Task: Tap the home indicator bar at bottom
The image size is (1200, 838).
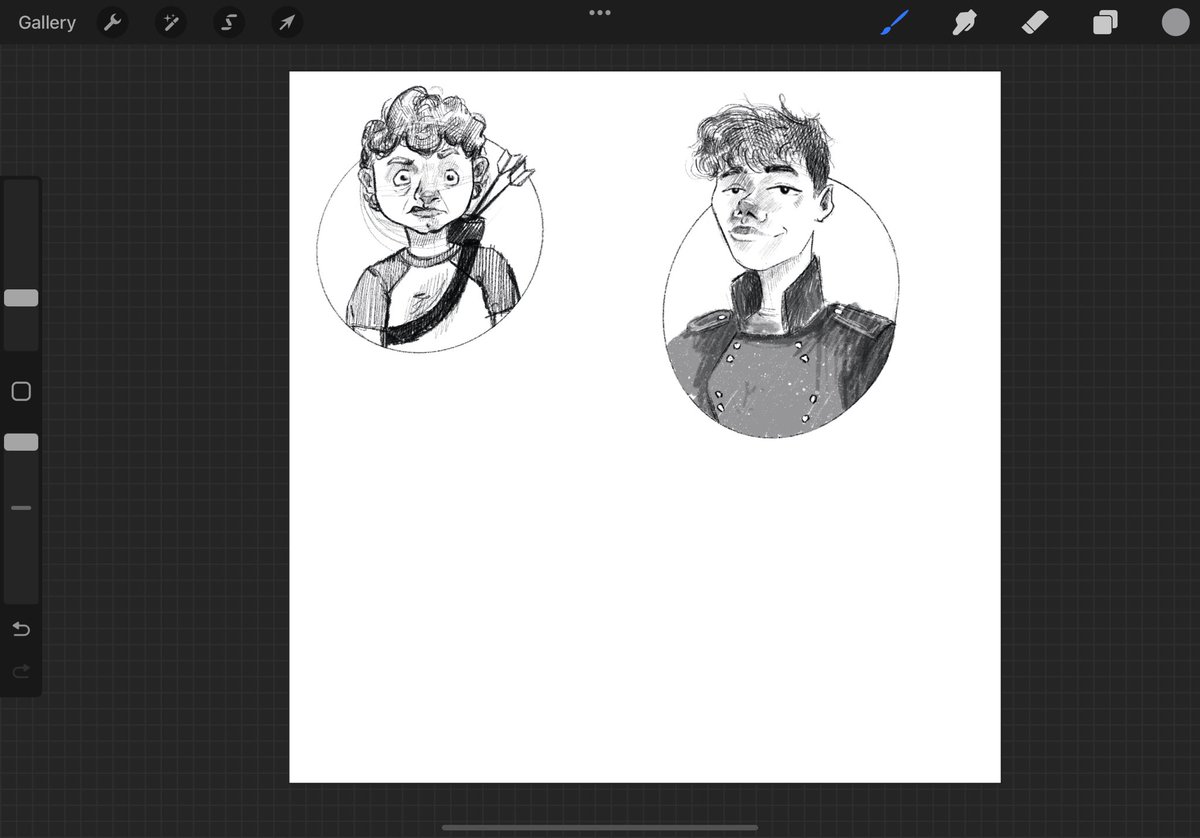Action: (x=600, y=828)
